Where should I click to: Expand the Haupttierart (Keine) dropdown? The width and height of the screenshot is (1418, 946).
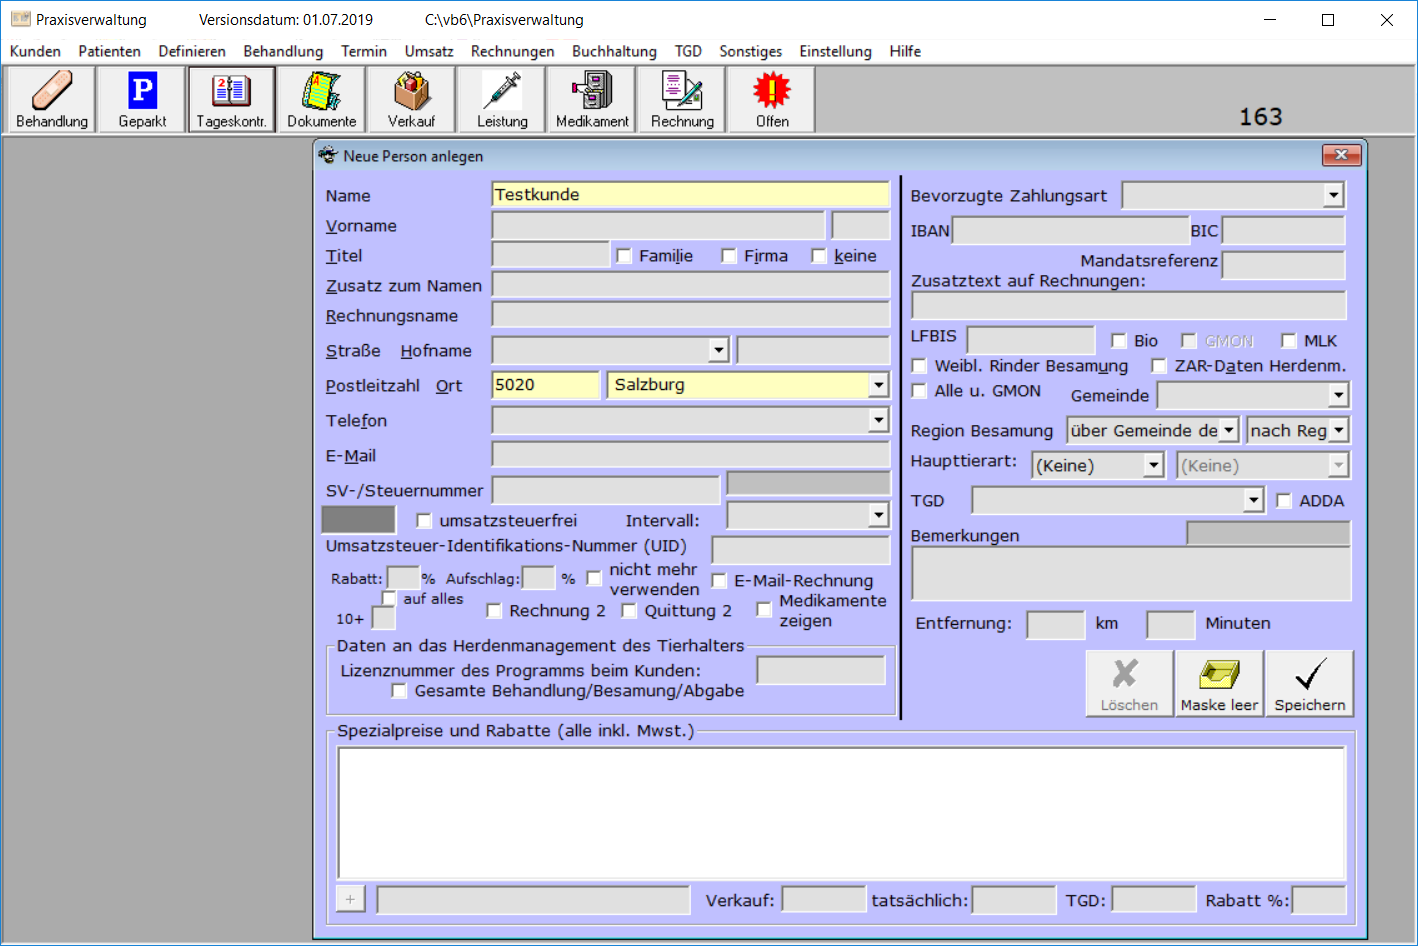click(1154, 466)
